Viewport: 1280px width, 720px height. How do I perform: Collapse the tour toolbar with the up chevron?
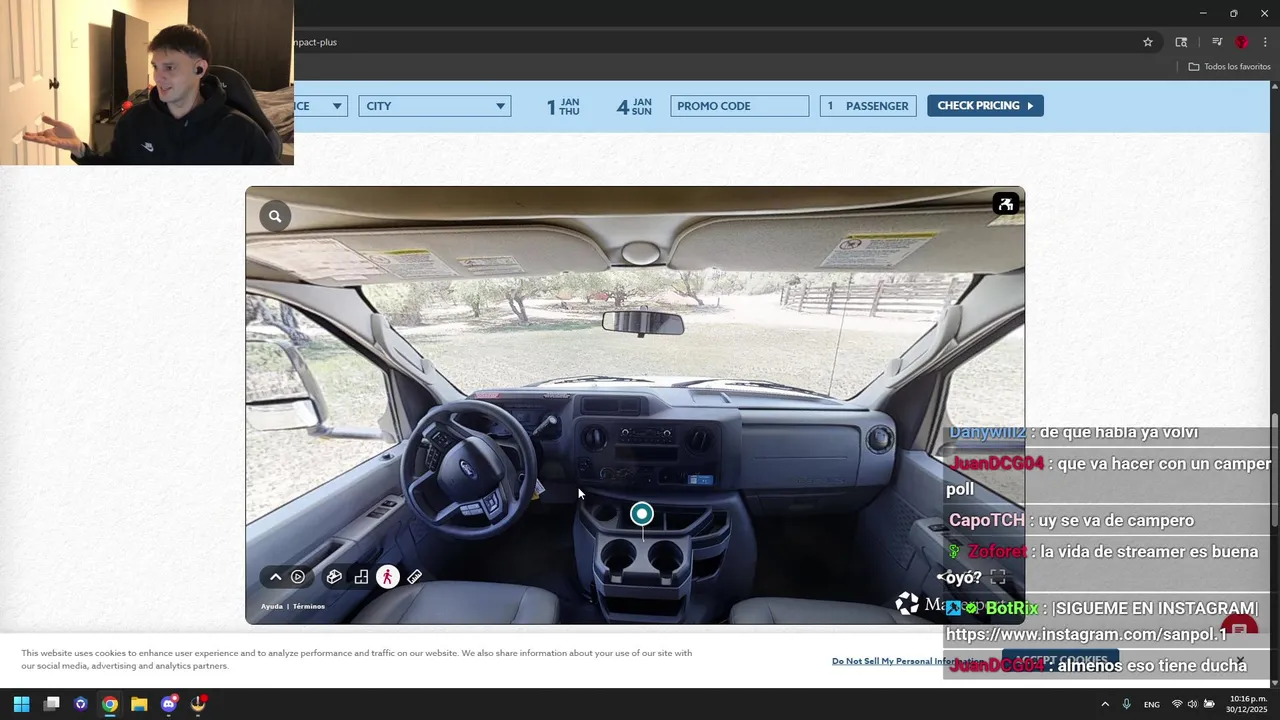coord(276,577)
